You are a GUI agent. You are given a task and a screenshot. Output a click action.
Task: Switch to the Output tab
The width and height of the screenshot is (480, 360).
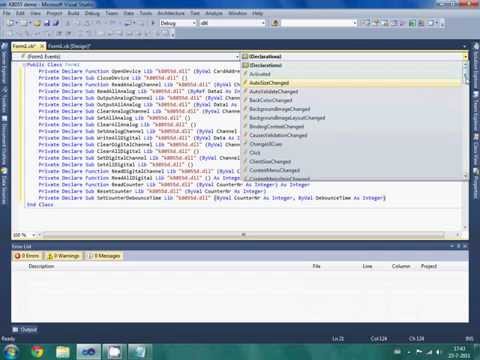(25, 330)
